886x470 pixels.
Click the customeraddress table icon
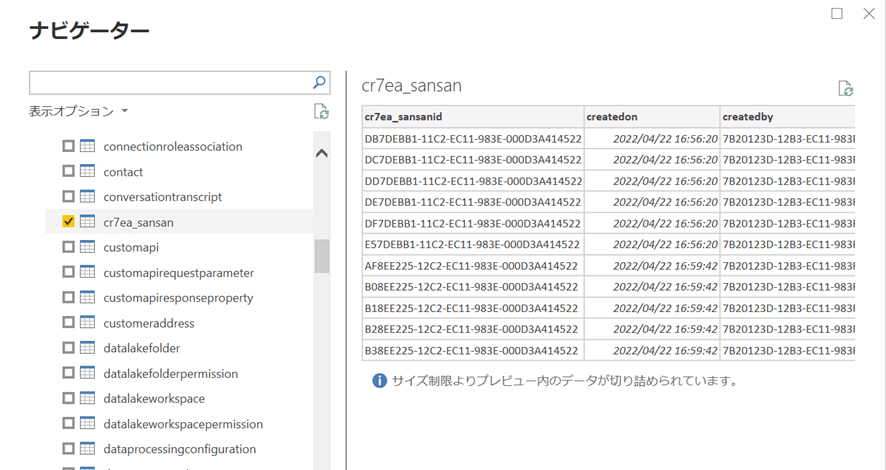tap(88, 323)
